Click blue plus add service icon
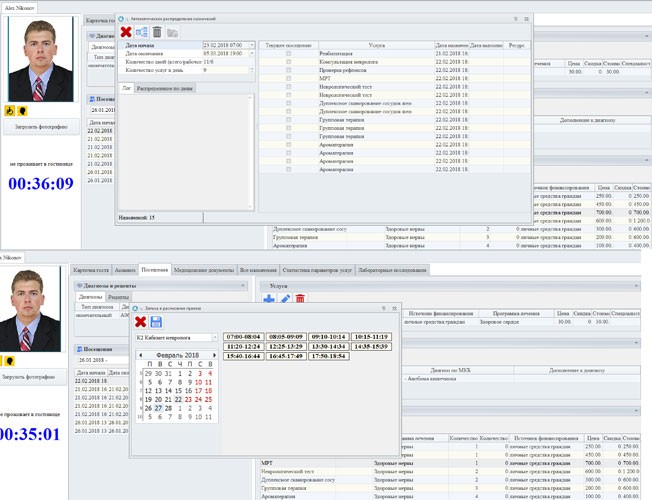The width and height of the screenshot is (652, 500). click(268, 298)
